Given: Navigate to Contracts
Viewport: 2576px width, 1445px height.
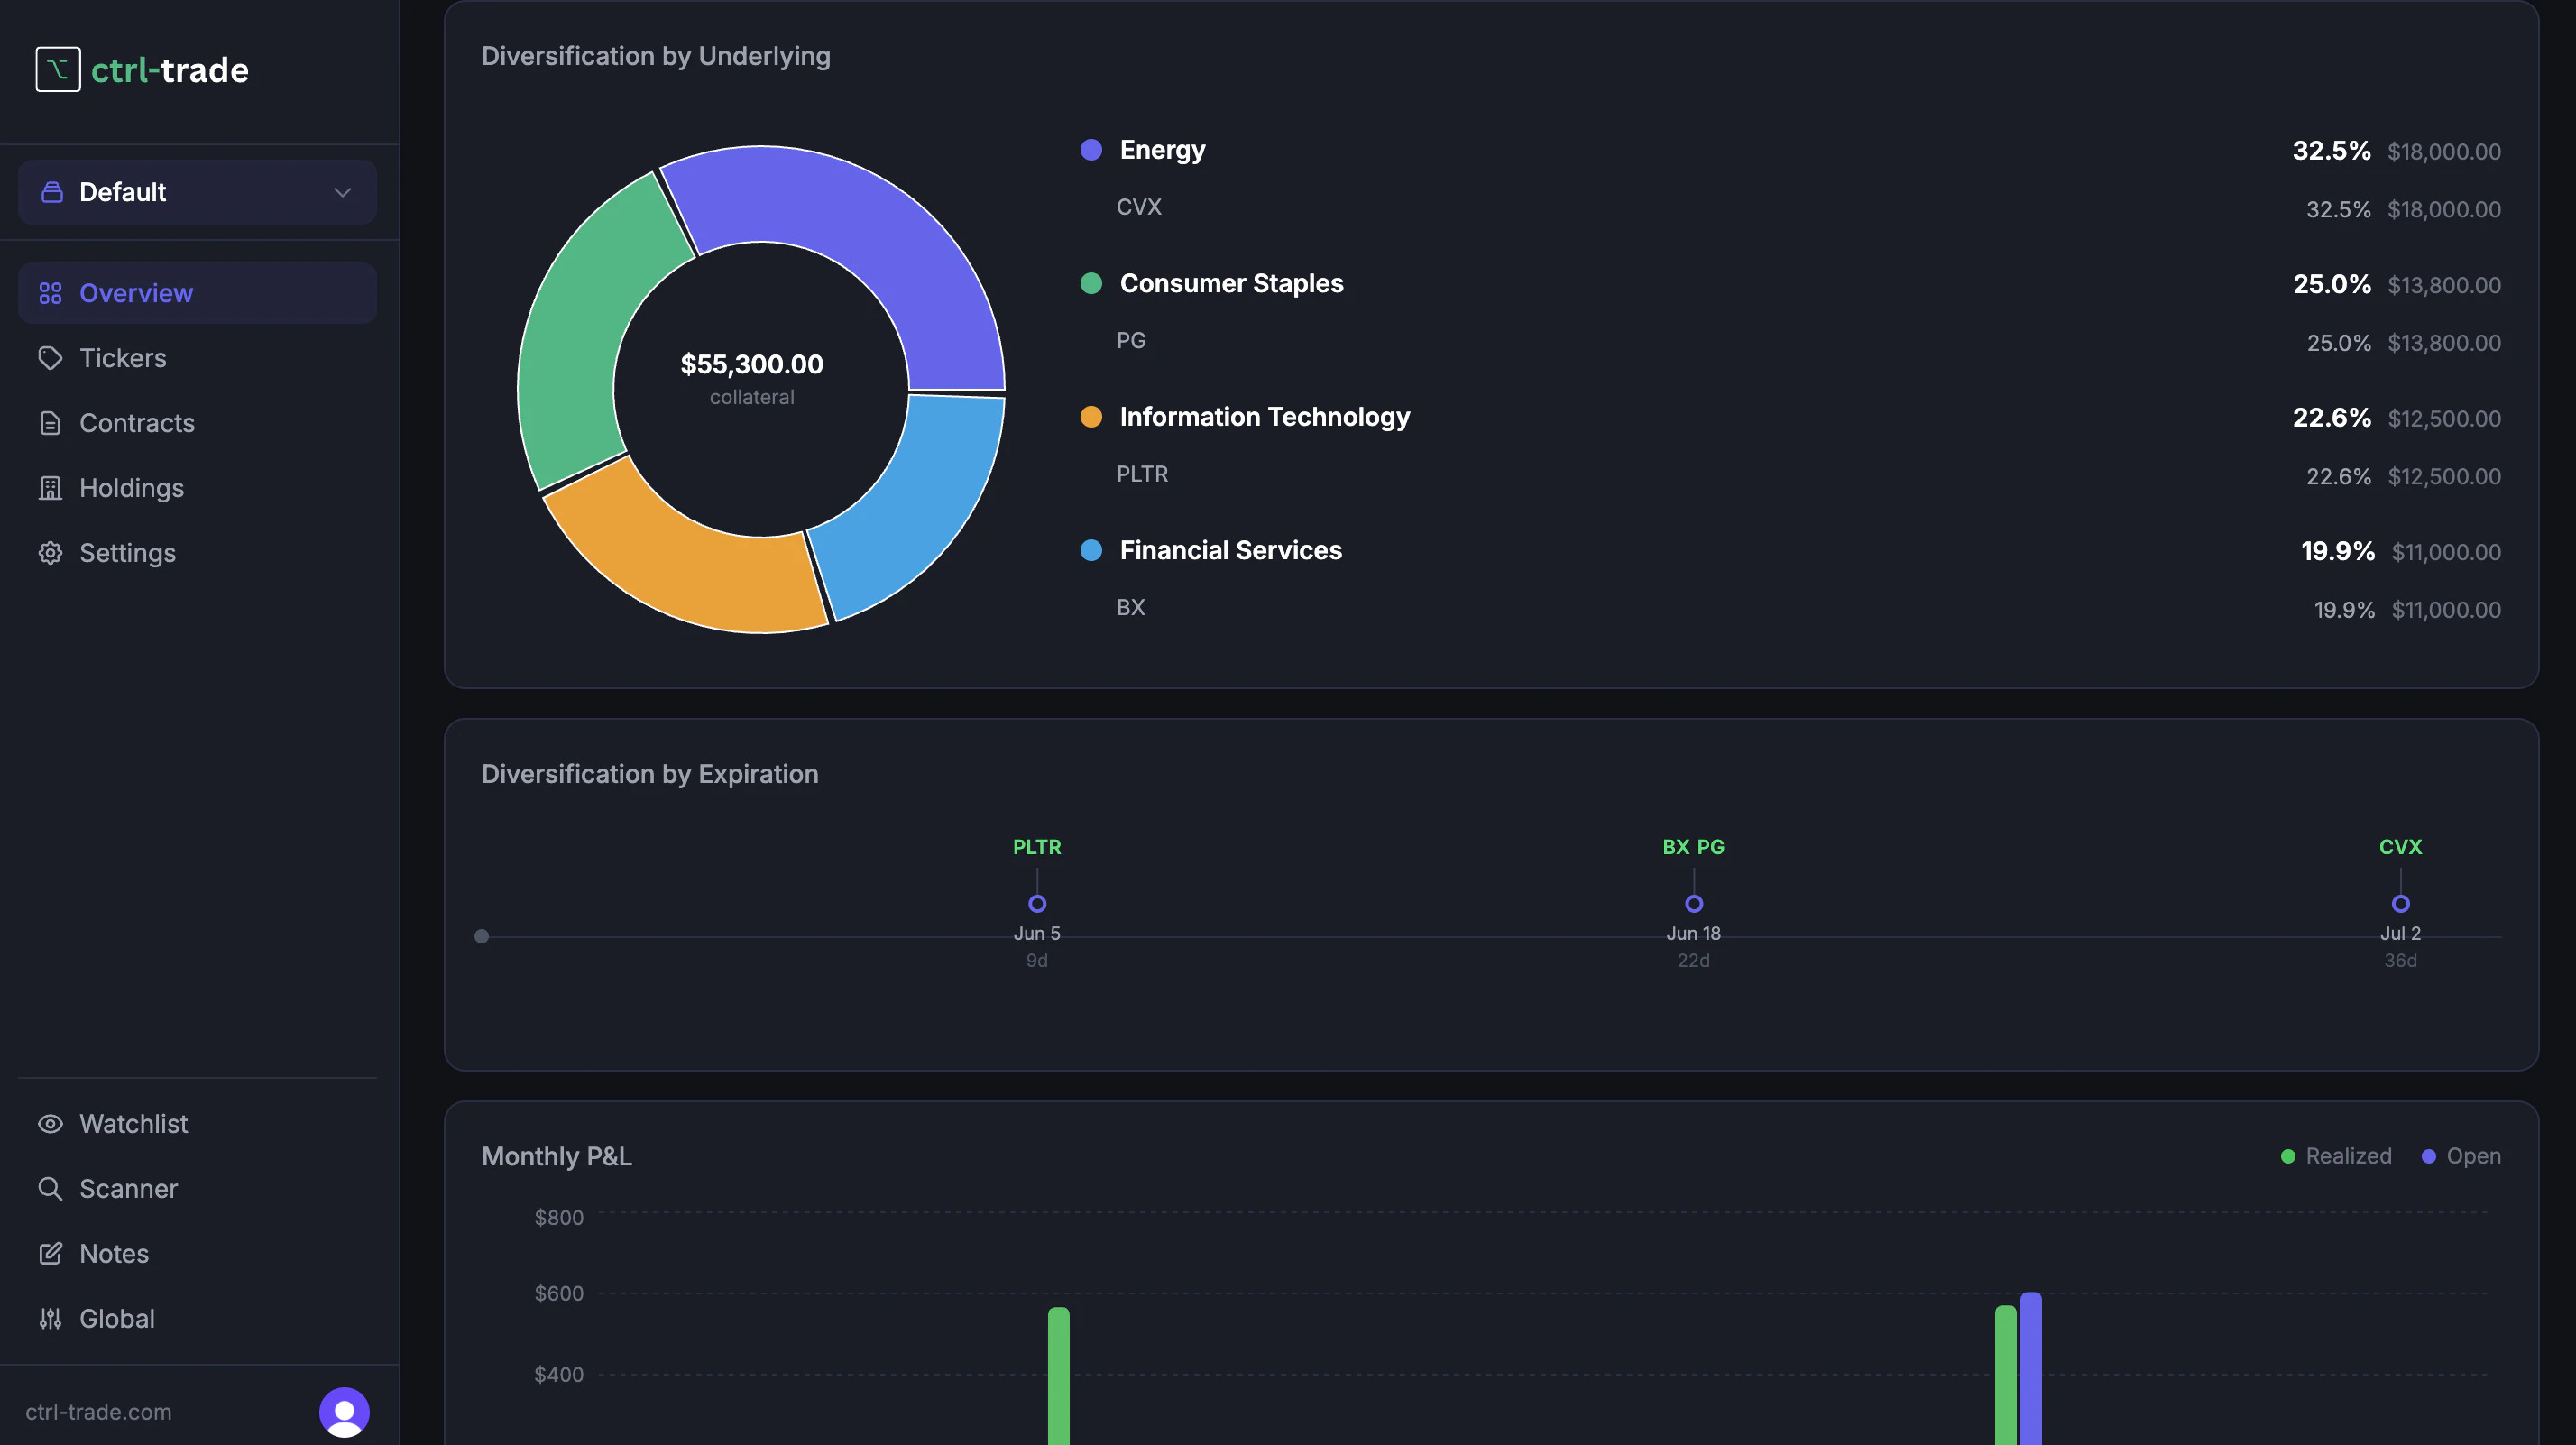Looking at the screenshot, I should coord(197,423).
